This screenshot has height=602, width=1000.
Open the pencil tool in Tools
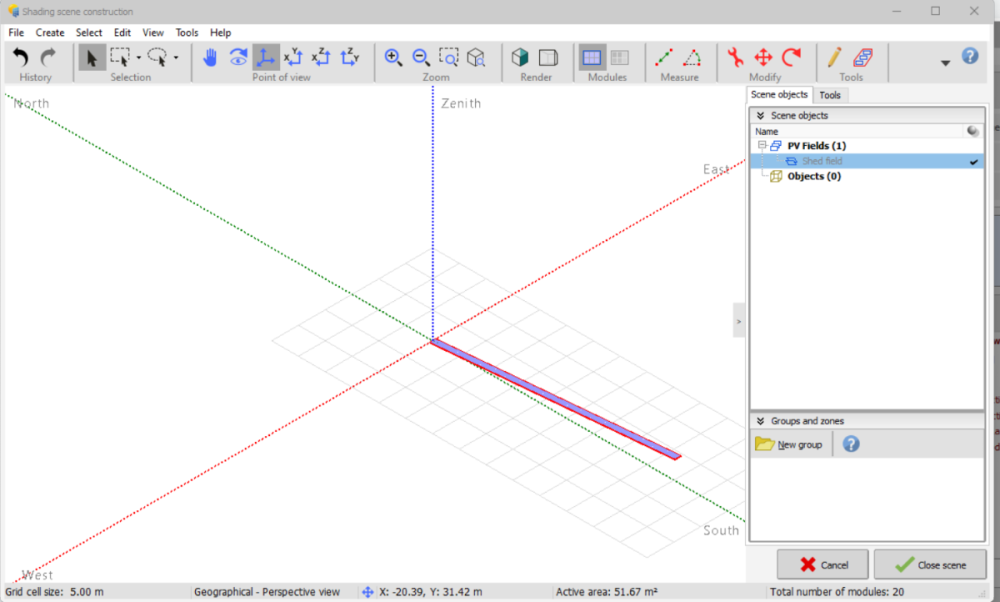[x=834, y=58]
